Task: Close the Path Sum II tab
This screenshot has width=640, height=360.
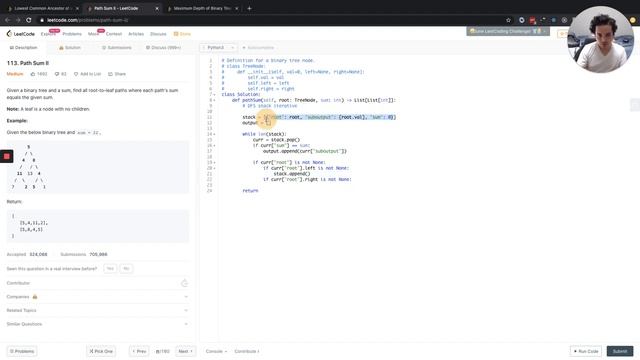Action: (157, 8)
